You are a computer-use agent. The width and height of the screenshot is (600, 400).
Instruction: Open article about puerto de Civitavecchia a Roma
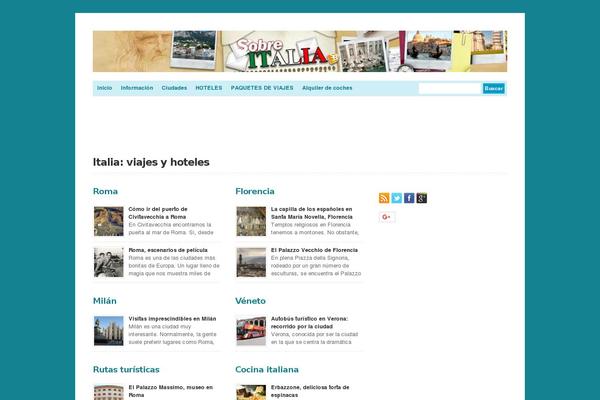(x=158, y=213)
